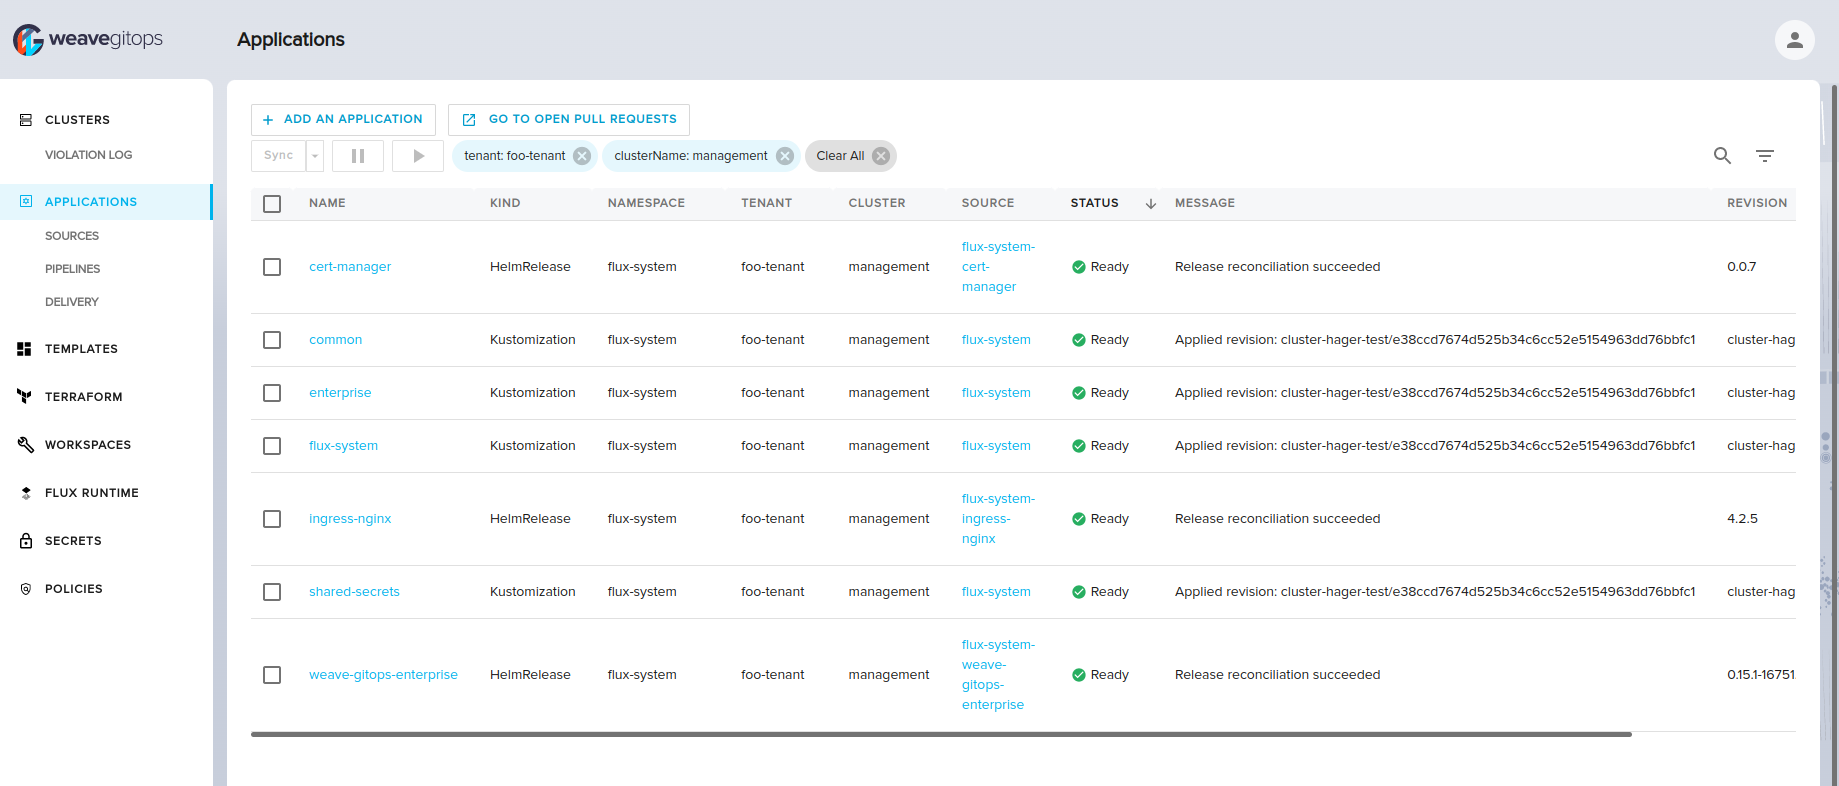Click the Terraform sidebar icon

point(25,397)
